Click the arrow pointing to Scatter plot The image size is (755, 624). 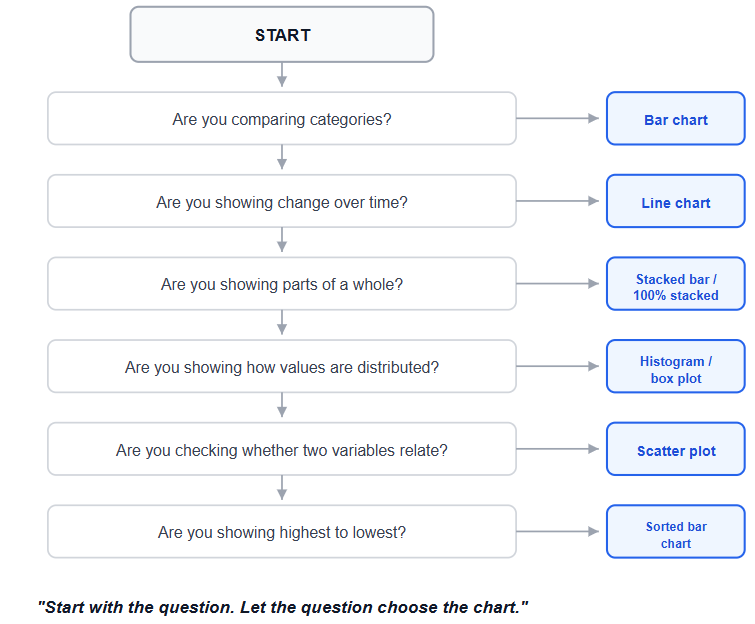558,449
